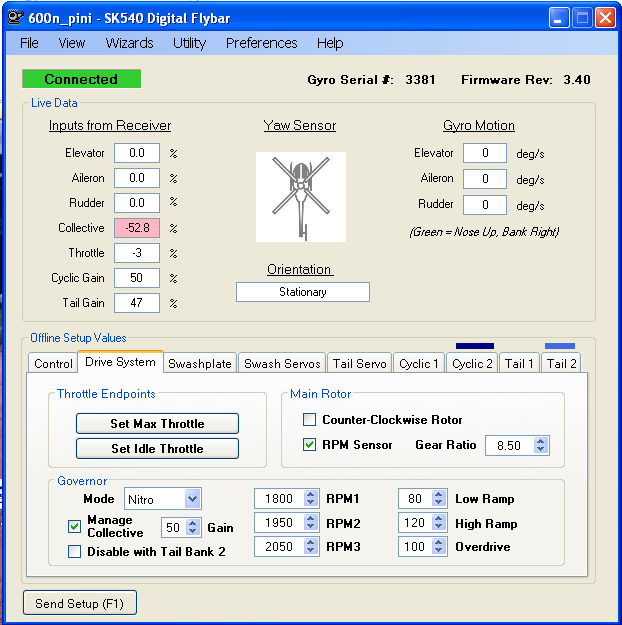Click the governor Gain field showing 50

[174, 527]
